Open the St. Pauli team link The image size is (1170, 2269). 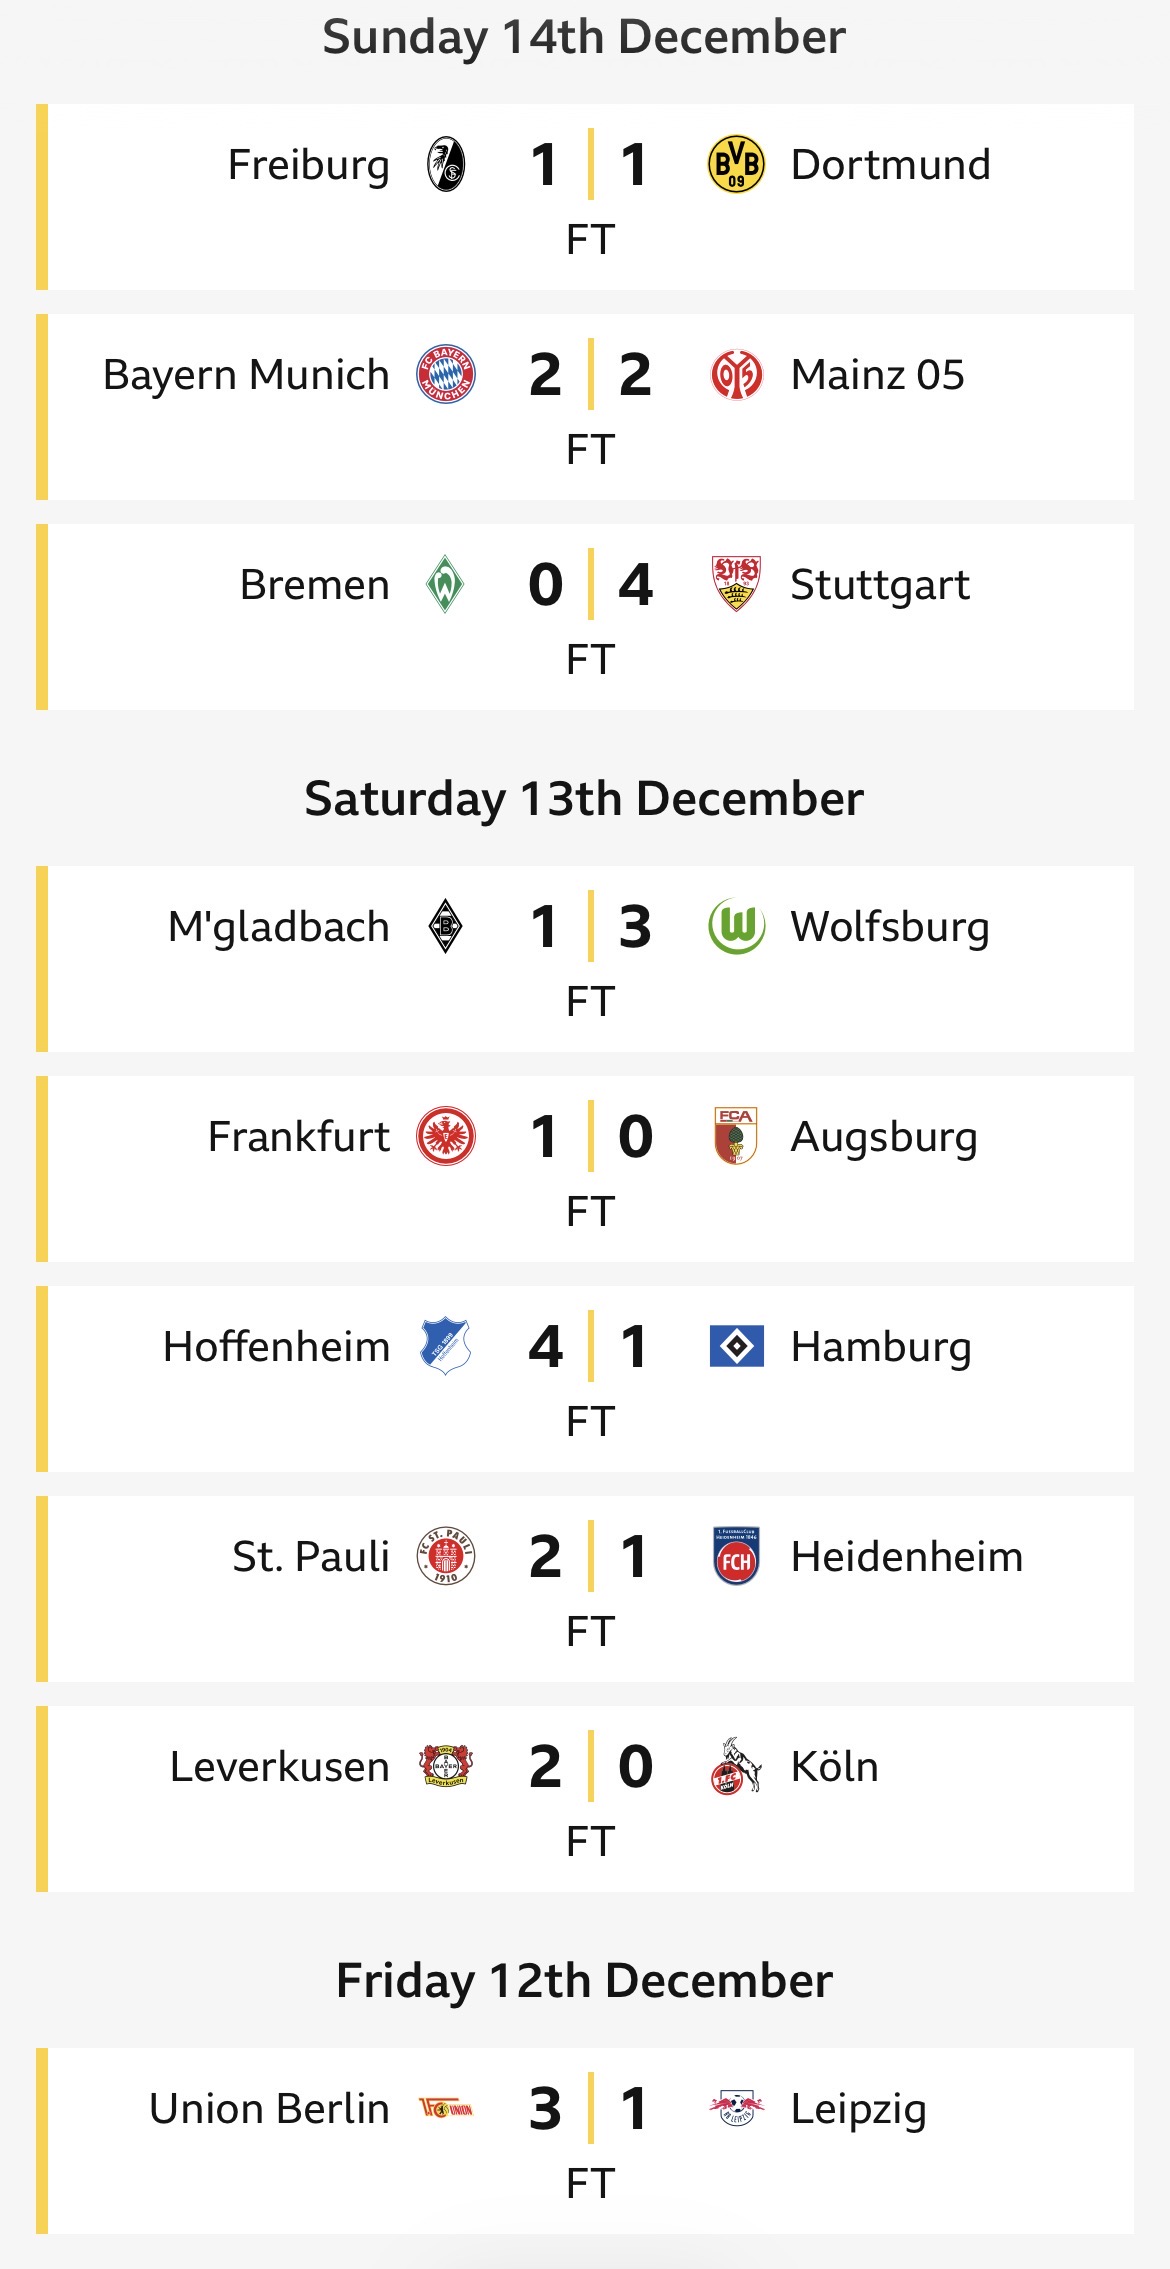311,1557
